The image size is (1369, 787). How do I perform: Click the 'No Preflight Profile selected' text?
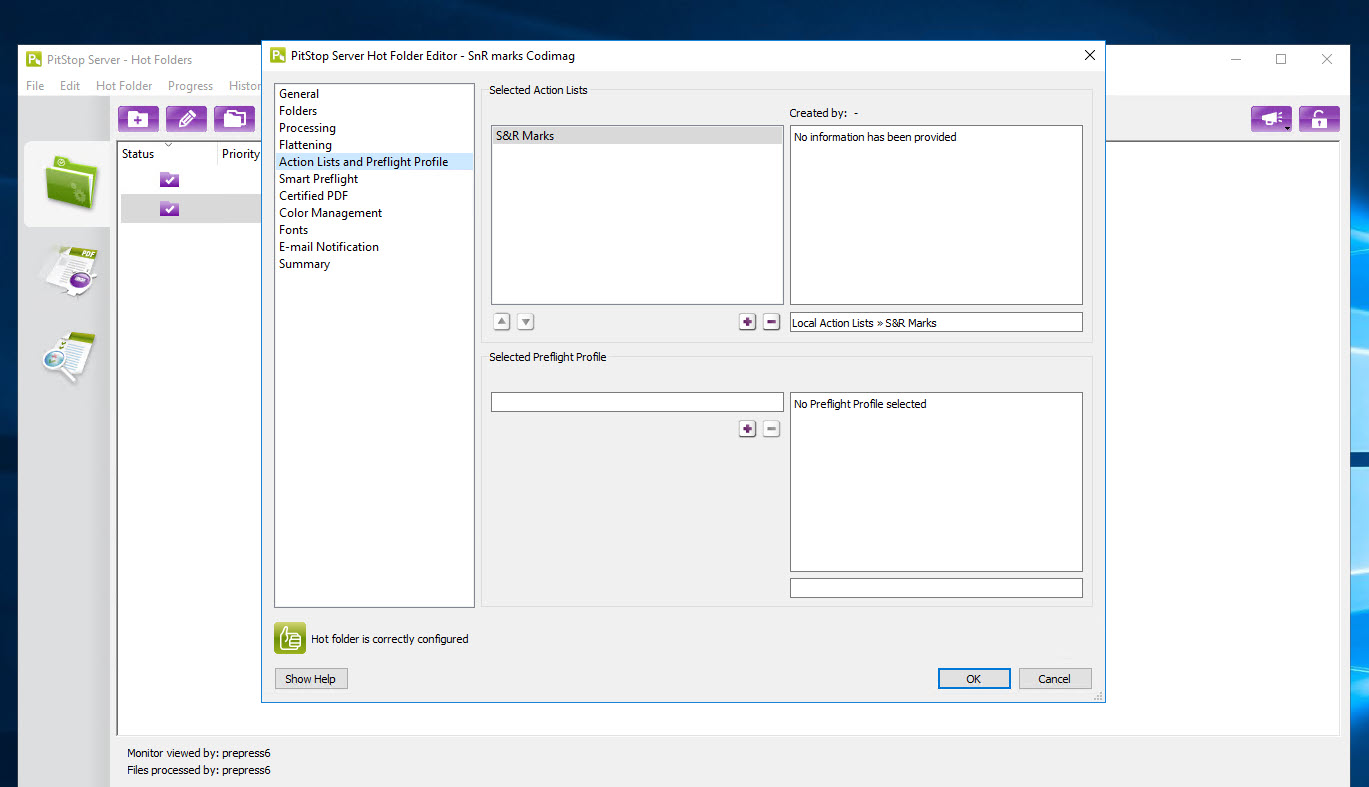coord(860,404)
